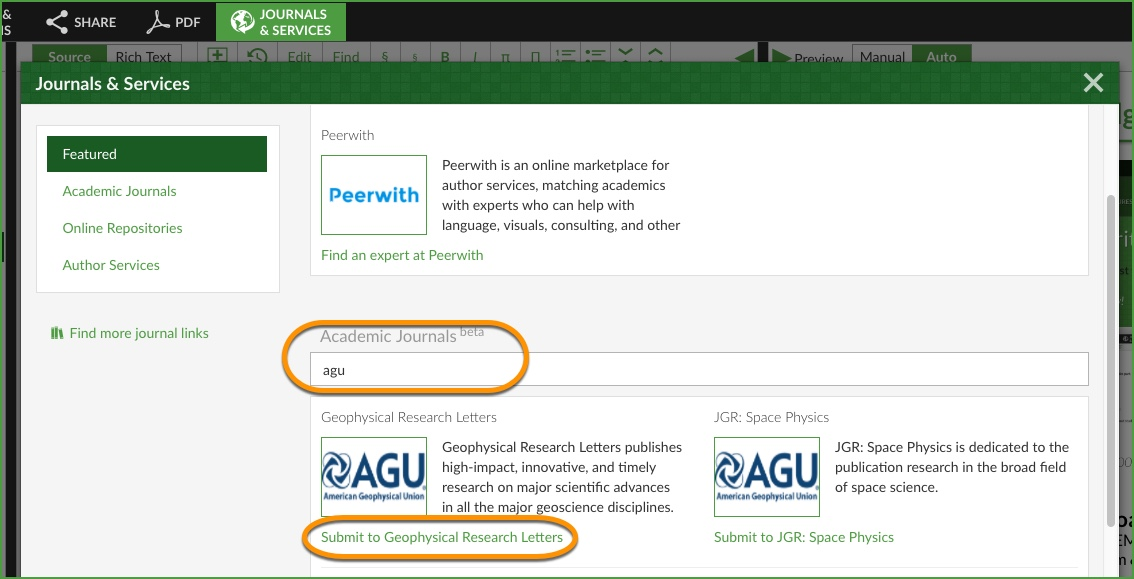Screen dimensions: 1134x579
Task: Click the dialog's vertical scrollbar
Action: pyautogui.click(x=1111, y=361)
